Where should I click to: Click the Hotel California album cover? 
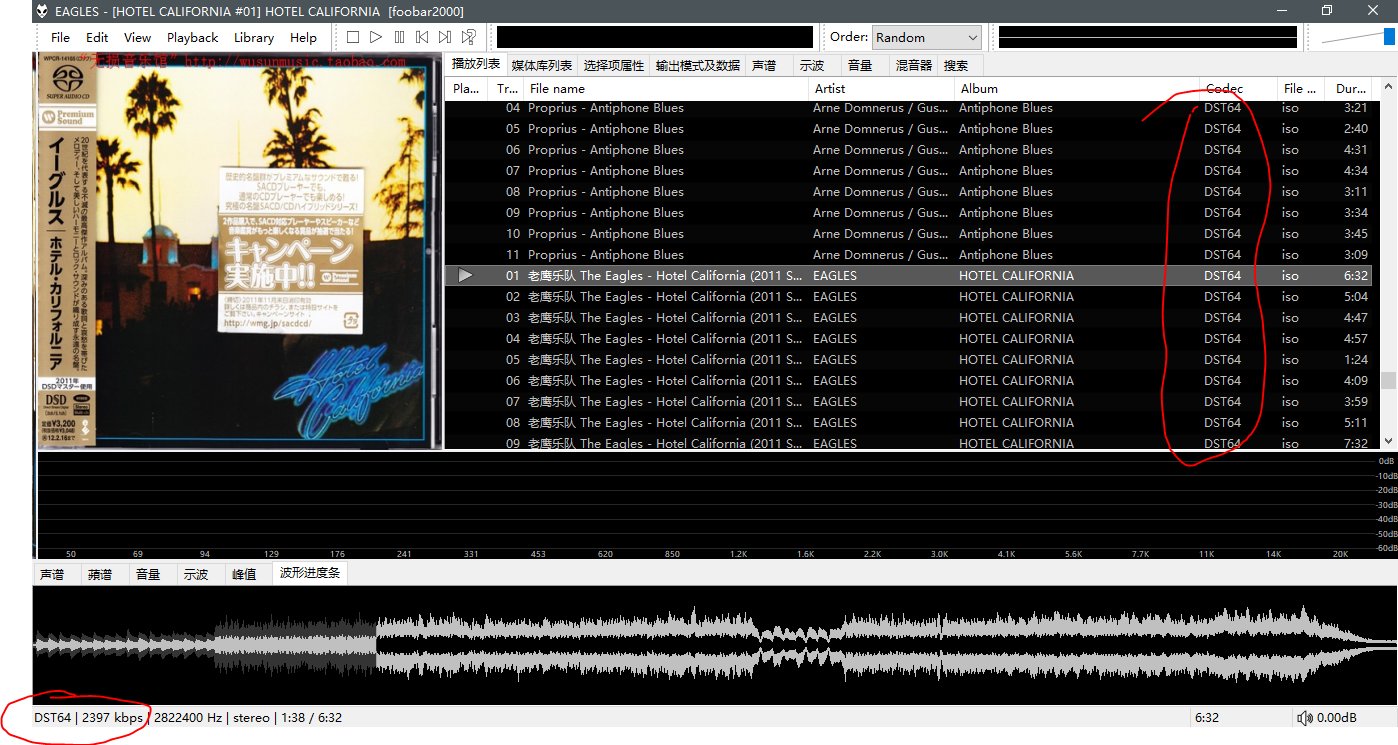[238, 250]
